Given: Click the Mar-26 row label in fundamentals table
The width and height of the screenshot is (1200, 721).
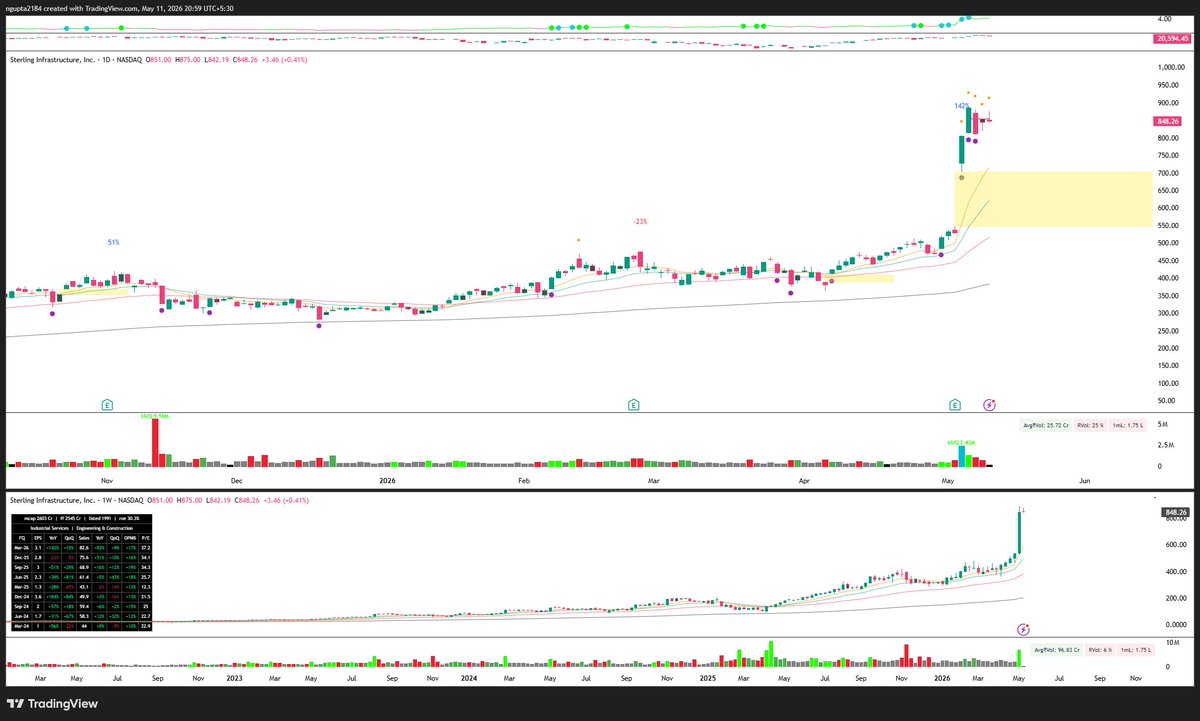Looking at the screenshot, I should 22,548.
